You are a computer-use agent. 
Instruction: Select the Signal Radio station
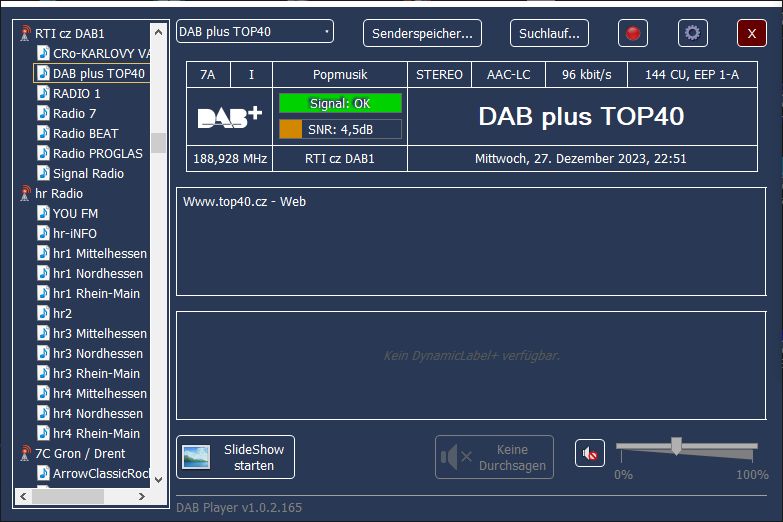coord(88,173)
